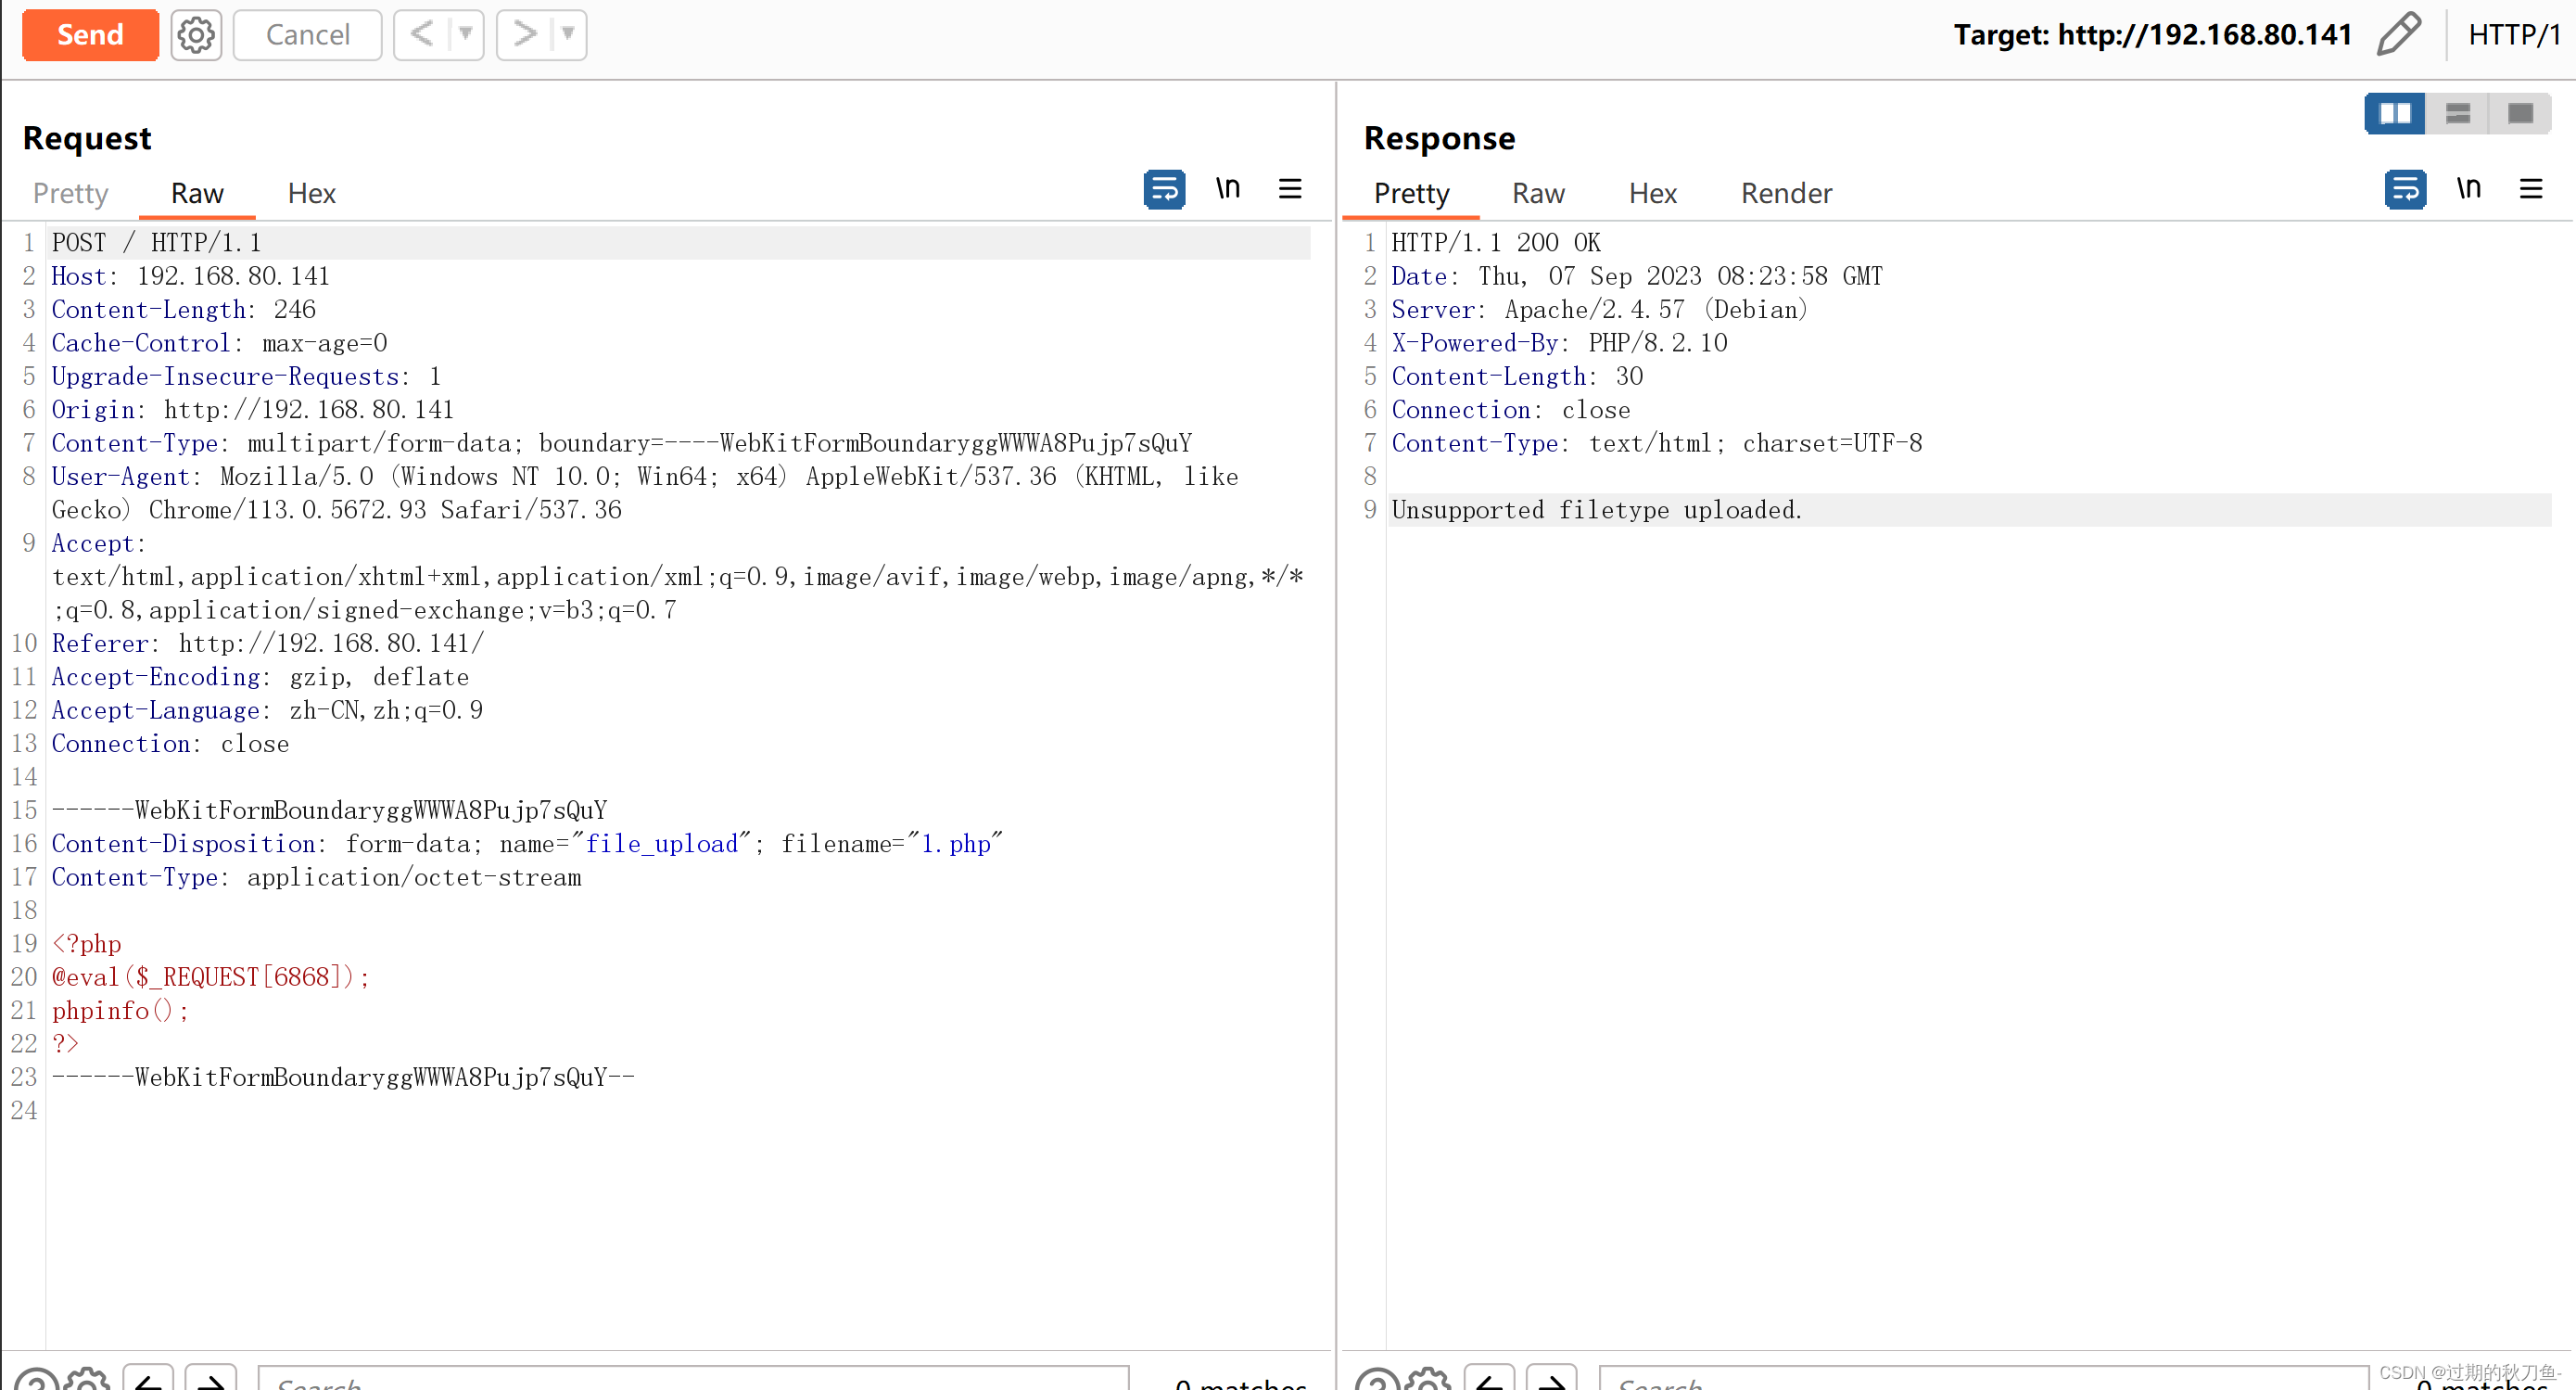
Task: Open the Response Hex tab
Action: [x=1652, y=193]
